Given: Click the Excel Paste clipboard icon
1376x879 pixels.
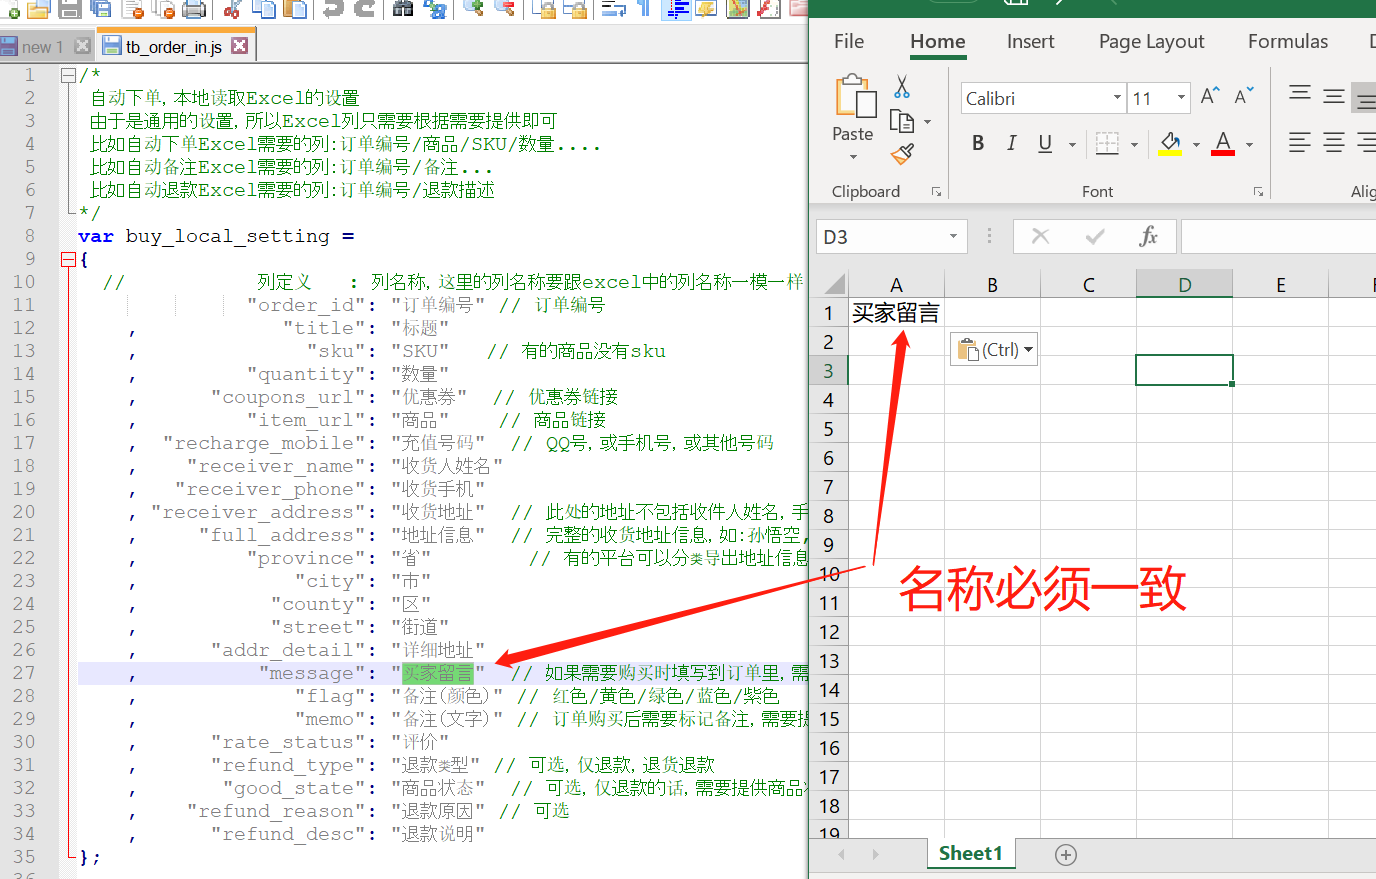Looking at the screenshot, I should point(854,97).
